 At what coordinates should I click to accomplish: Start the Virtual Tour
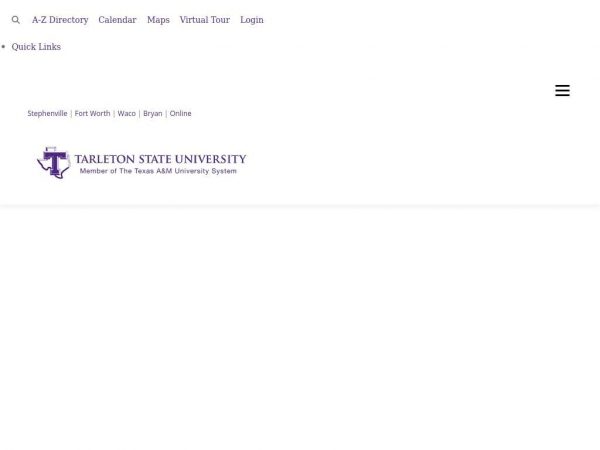(205, 20)
